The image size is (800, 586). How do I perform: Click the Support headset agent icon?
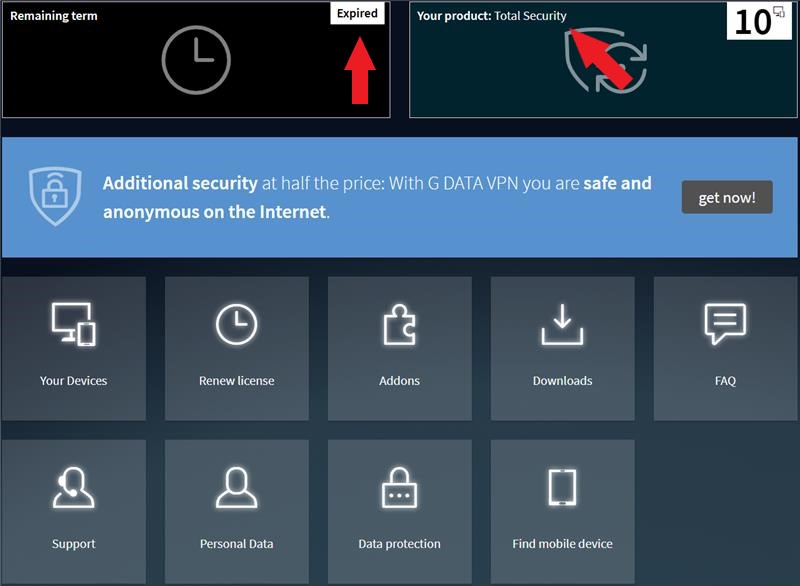pos(73,489)
